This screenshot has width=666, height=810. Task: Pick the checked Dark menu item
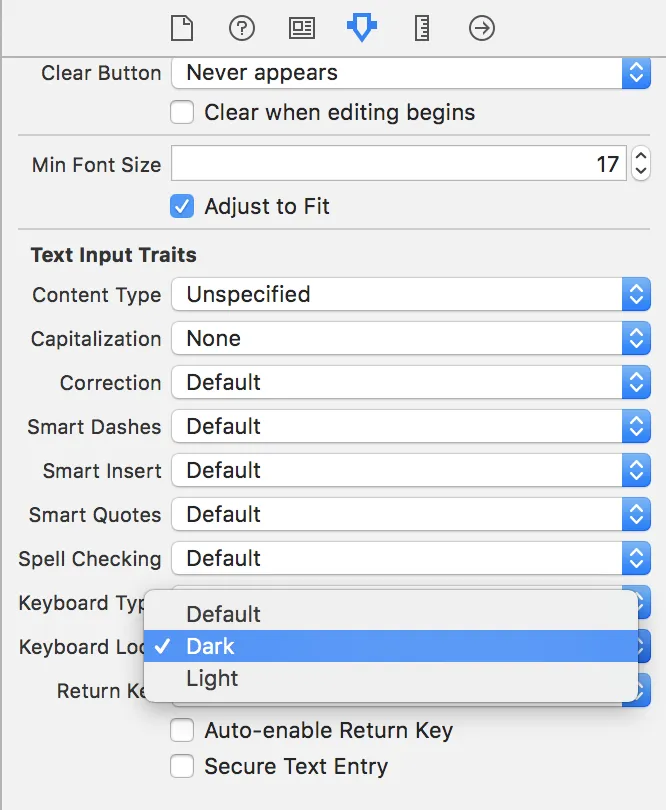point(390,646)
